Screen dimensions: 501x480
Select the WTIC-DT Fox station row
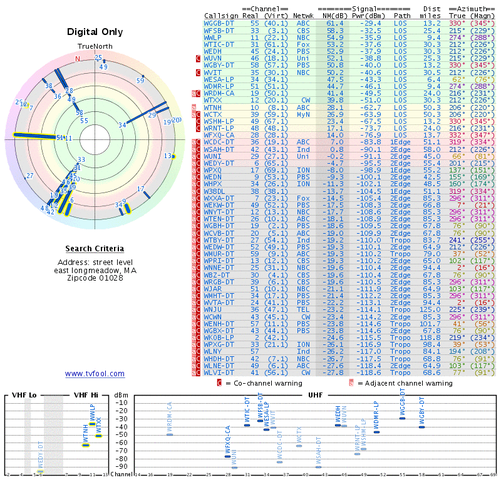click(x=349, y=44)
